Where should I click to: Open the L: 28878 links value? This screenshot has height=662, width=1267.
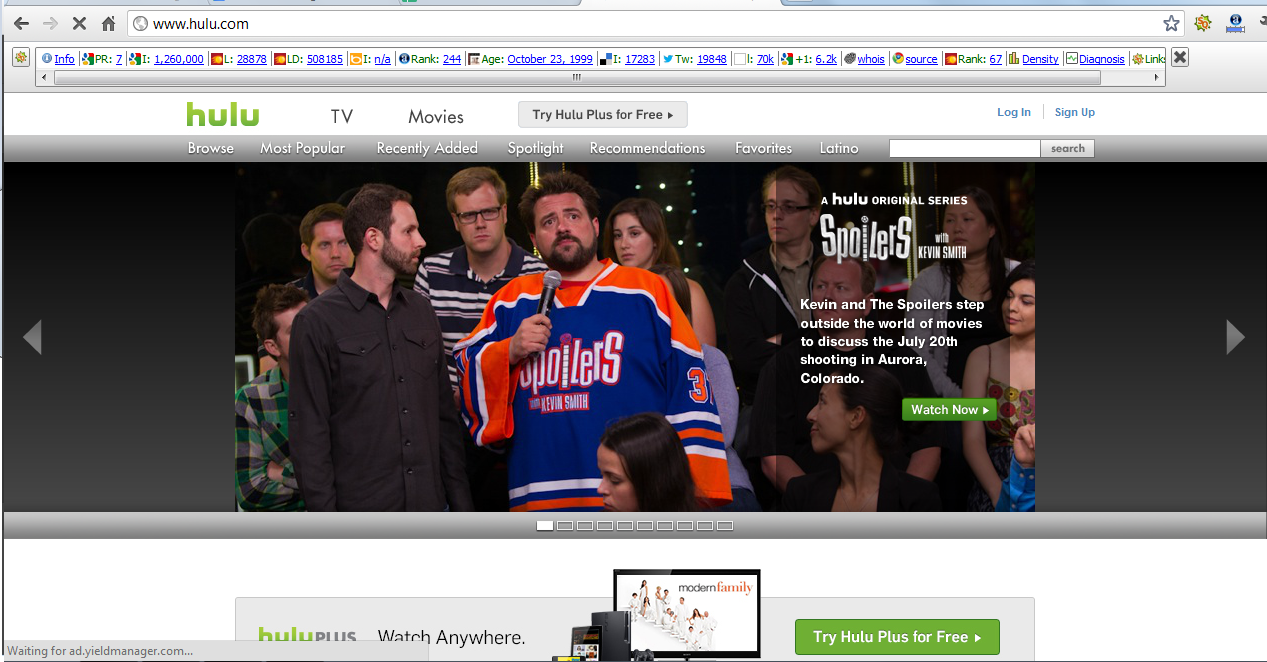252,59
